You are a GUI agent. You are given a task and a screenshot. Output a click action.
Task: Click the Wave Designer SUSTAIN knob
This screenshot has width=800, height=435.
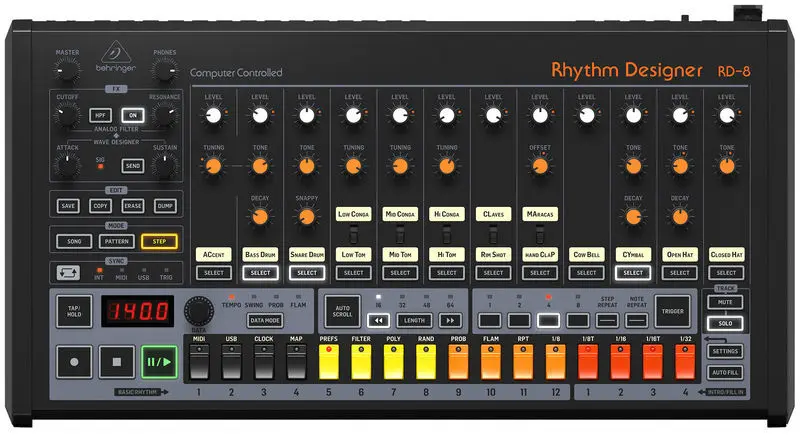(165, 166)
